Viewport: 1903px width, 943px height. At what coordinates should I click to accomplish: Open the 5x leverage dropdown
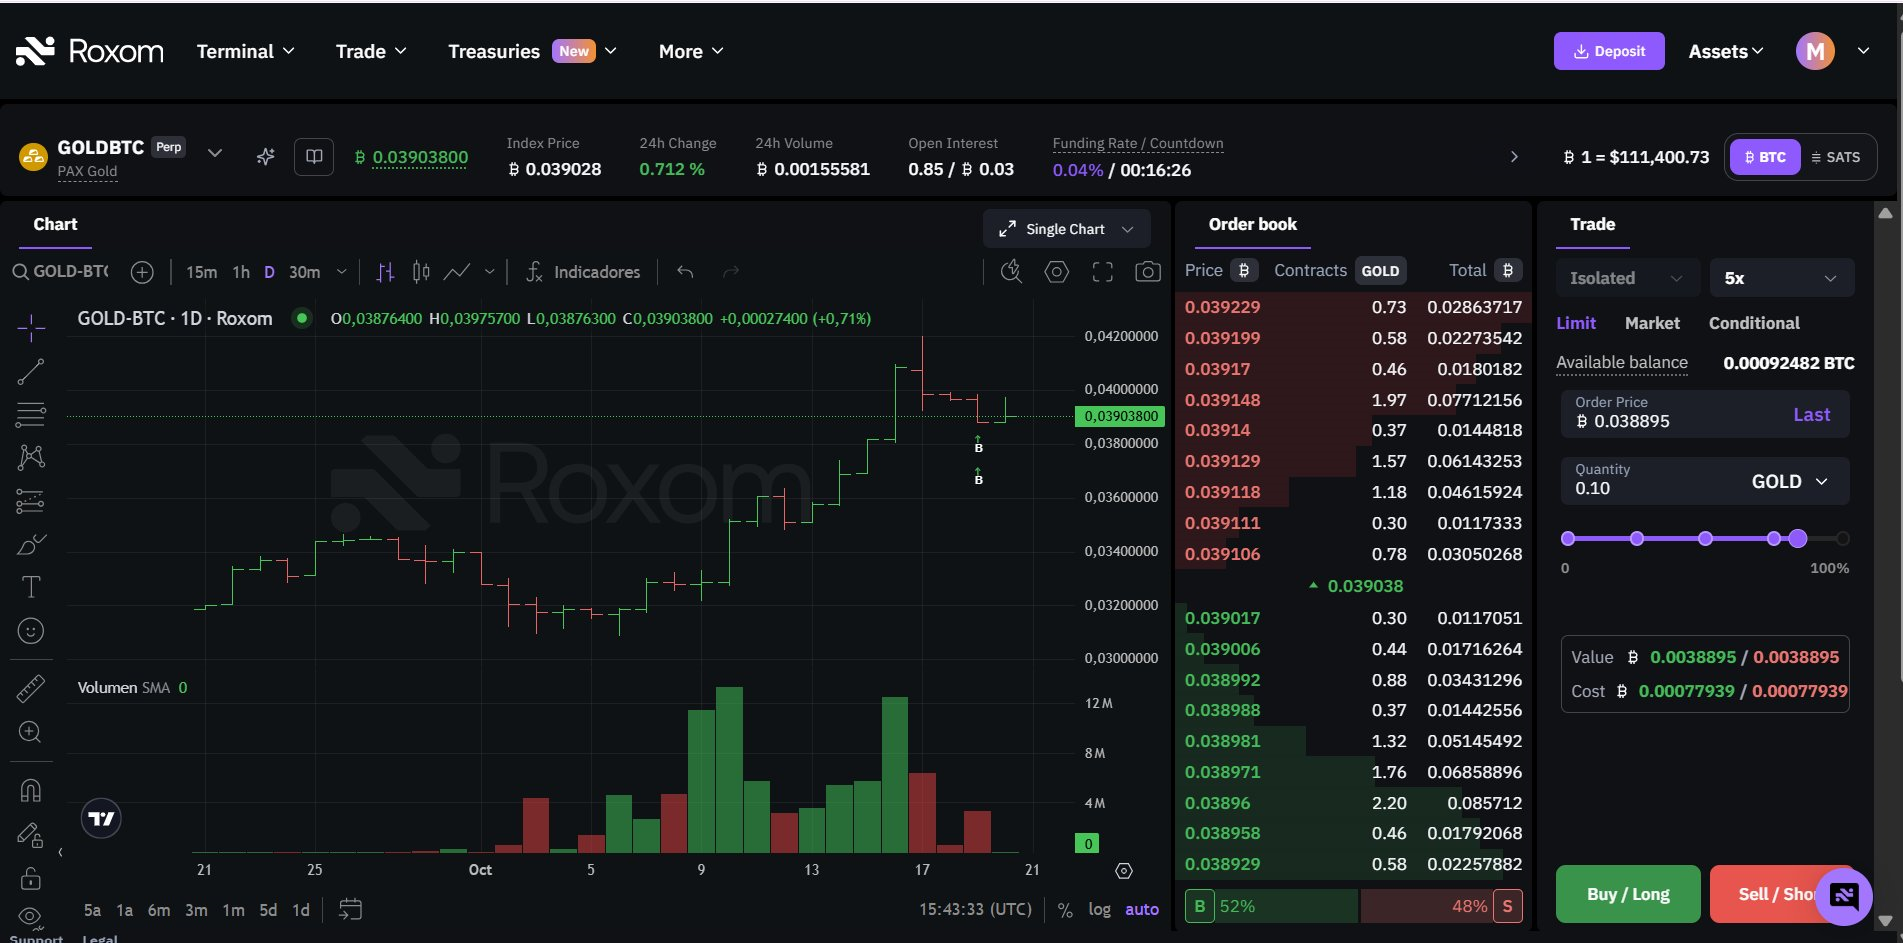point(1781,278)
